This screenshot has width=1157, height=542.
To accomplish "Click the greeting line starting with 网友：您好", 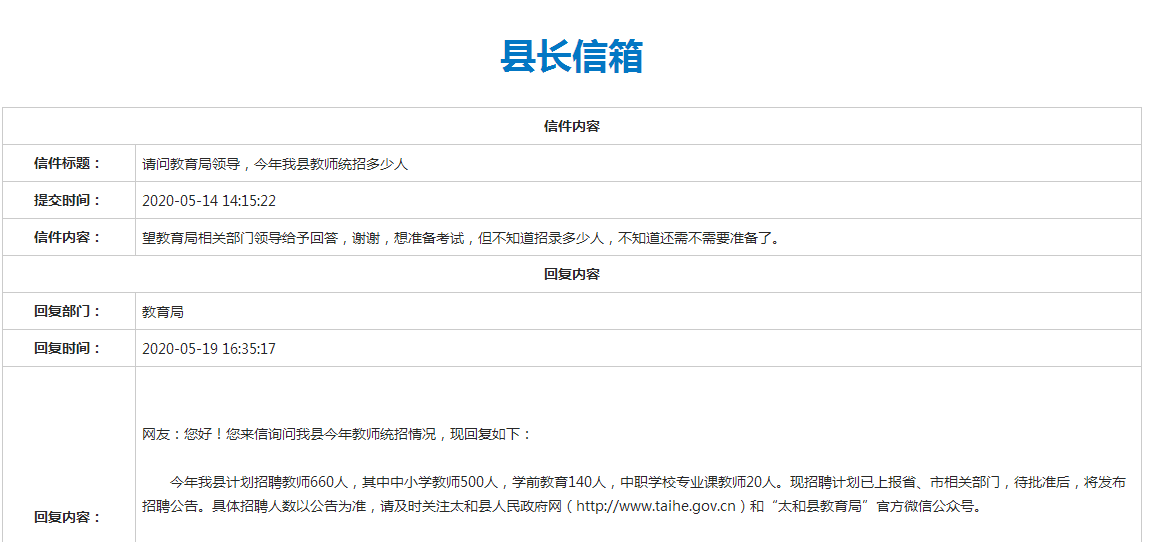I will point(337,434).
